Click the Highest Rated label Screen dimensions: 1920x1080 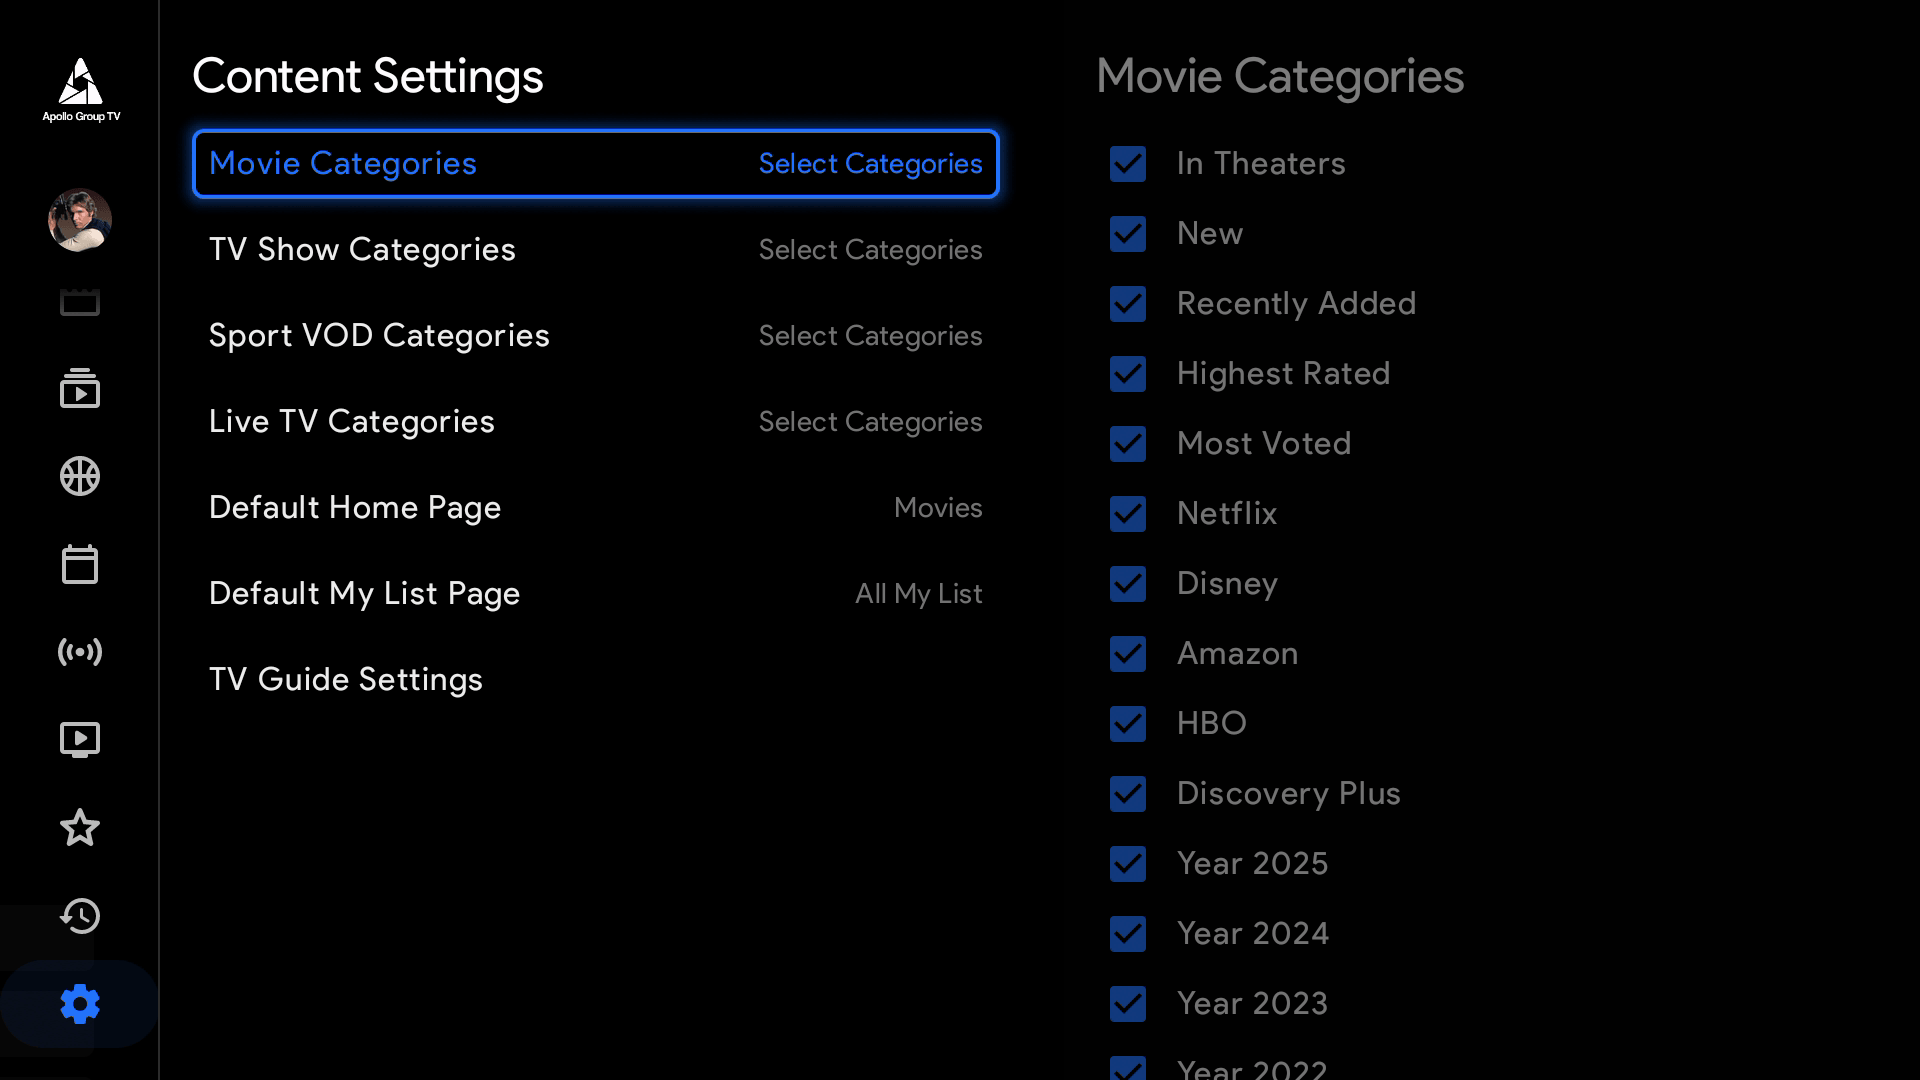point(1284,374)
